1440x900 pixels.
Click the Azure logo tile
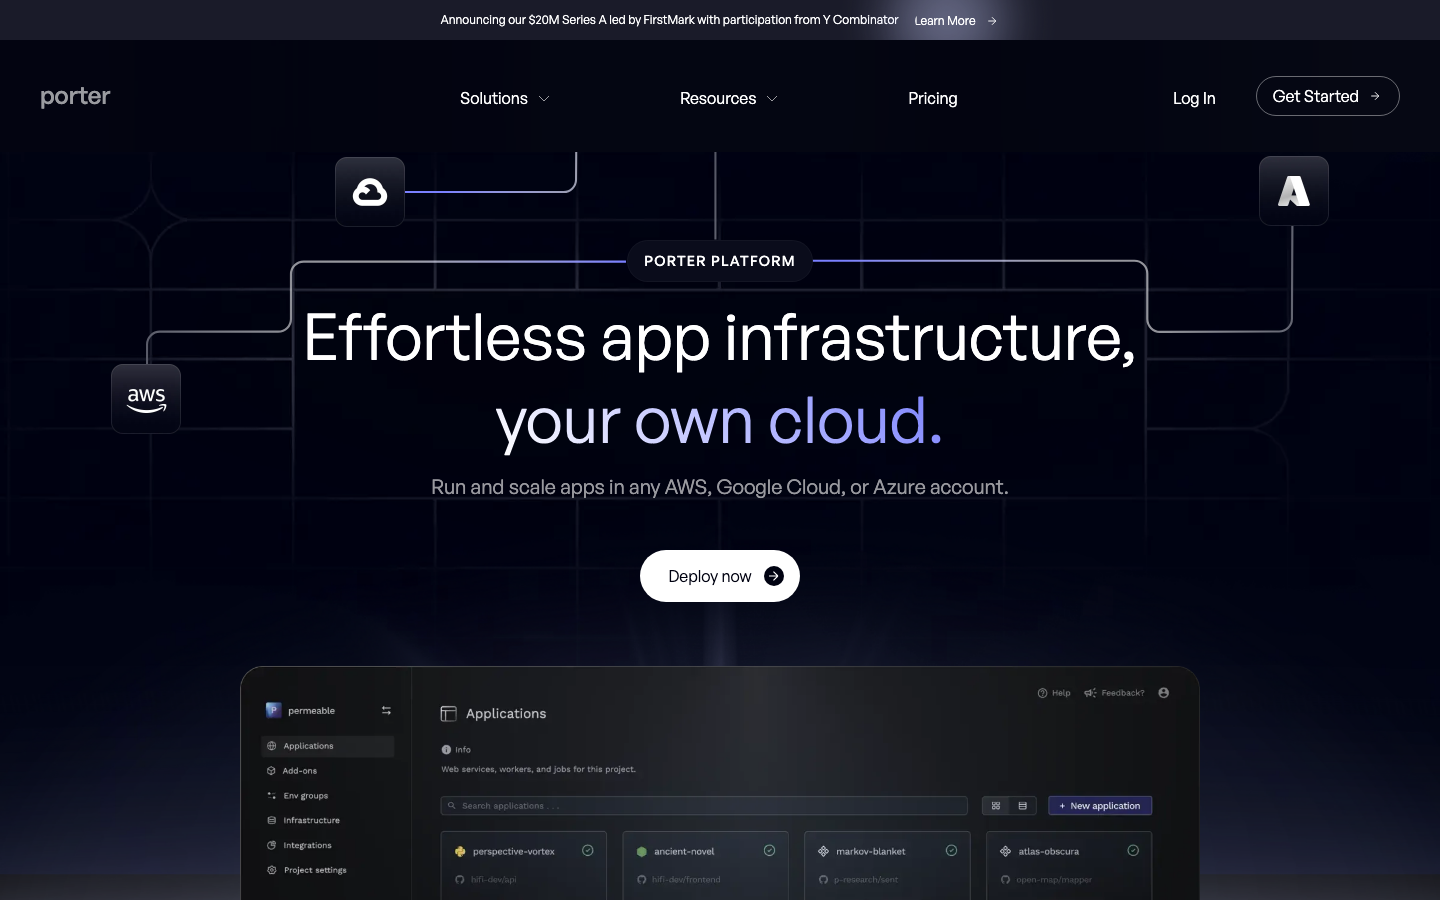pos(1294,191)
